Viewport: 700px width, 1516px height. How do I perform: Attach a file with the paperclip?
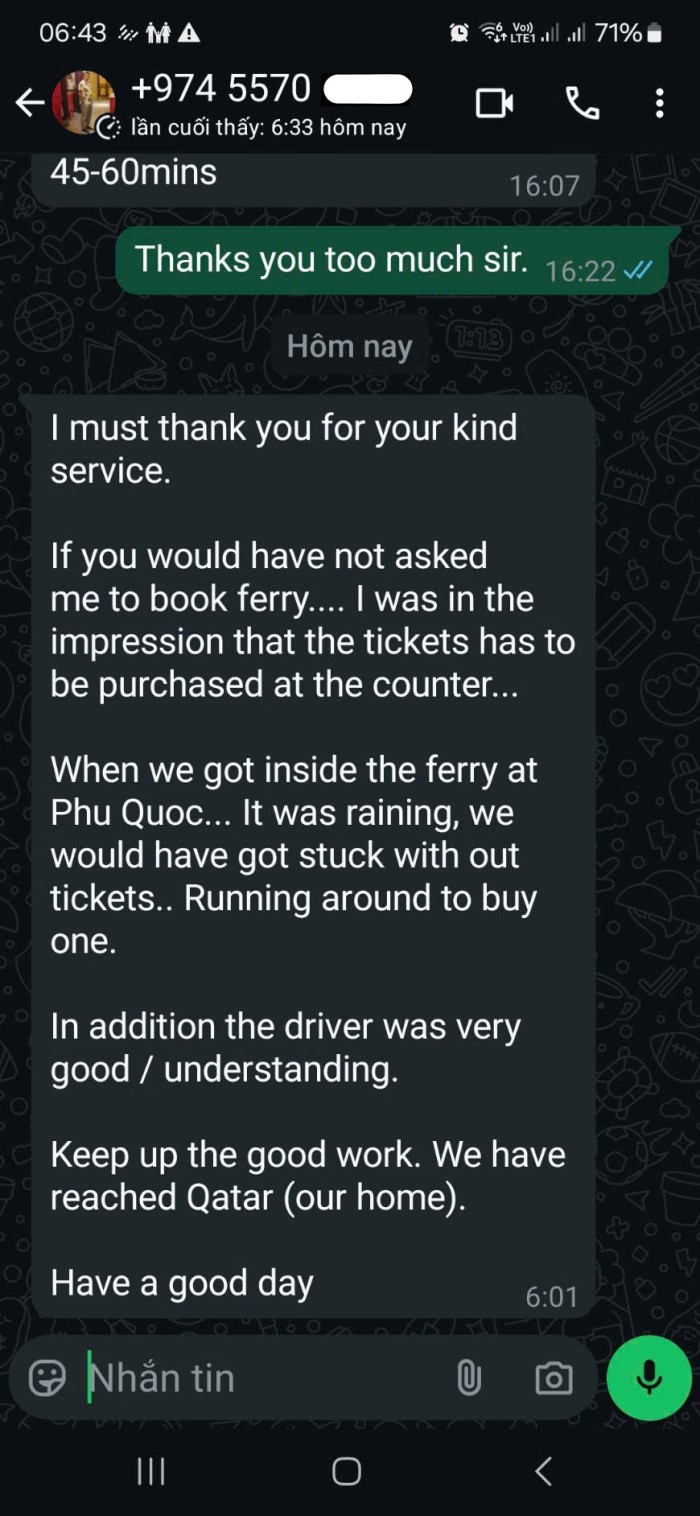click(468, 1378)
